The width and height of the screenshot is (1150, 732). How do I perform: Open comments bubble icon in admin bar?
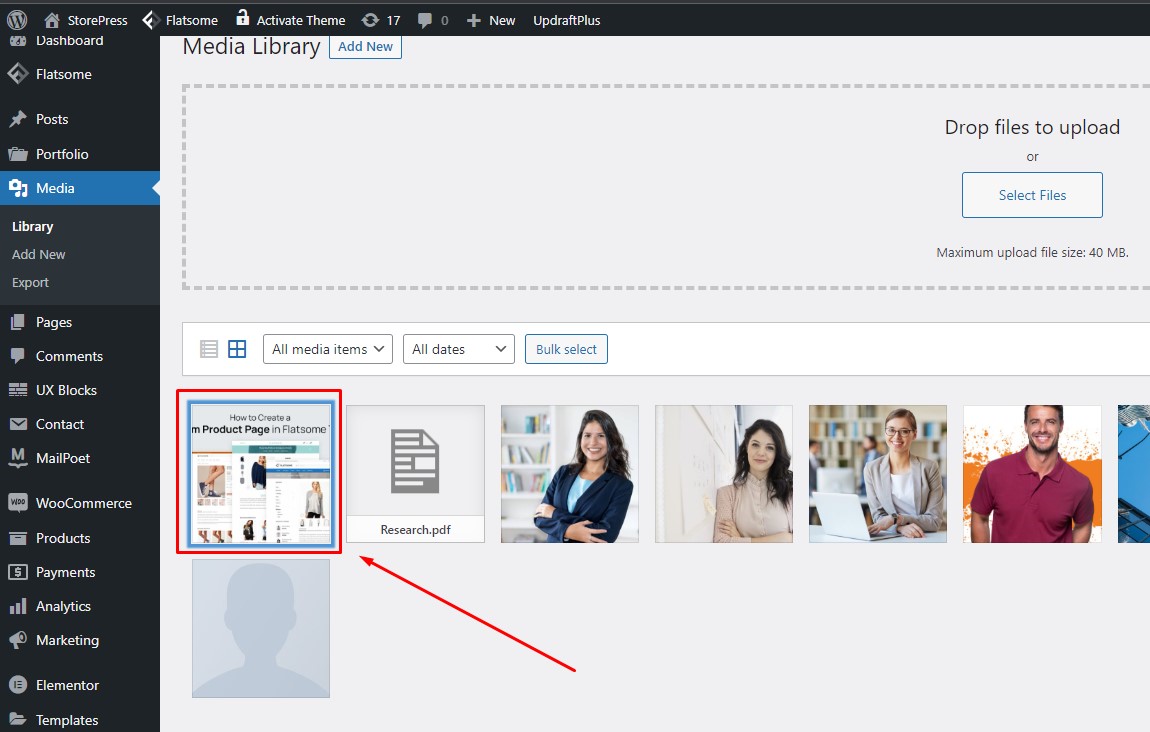pos(425,21)
